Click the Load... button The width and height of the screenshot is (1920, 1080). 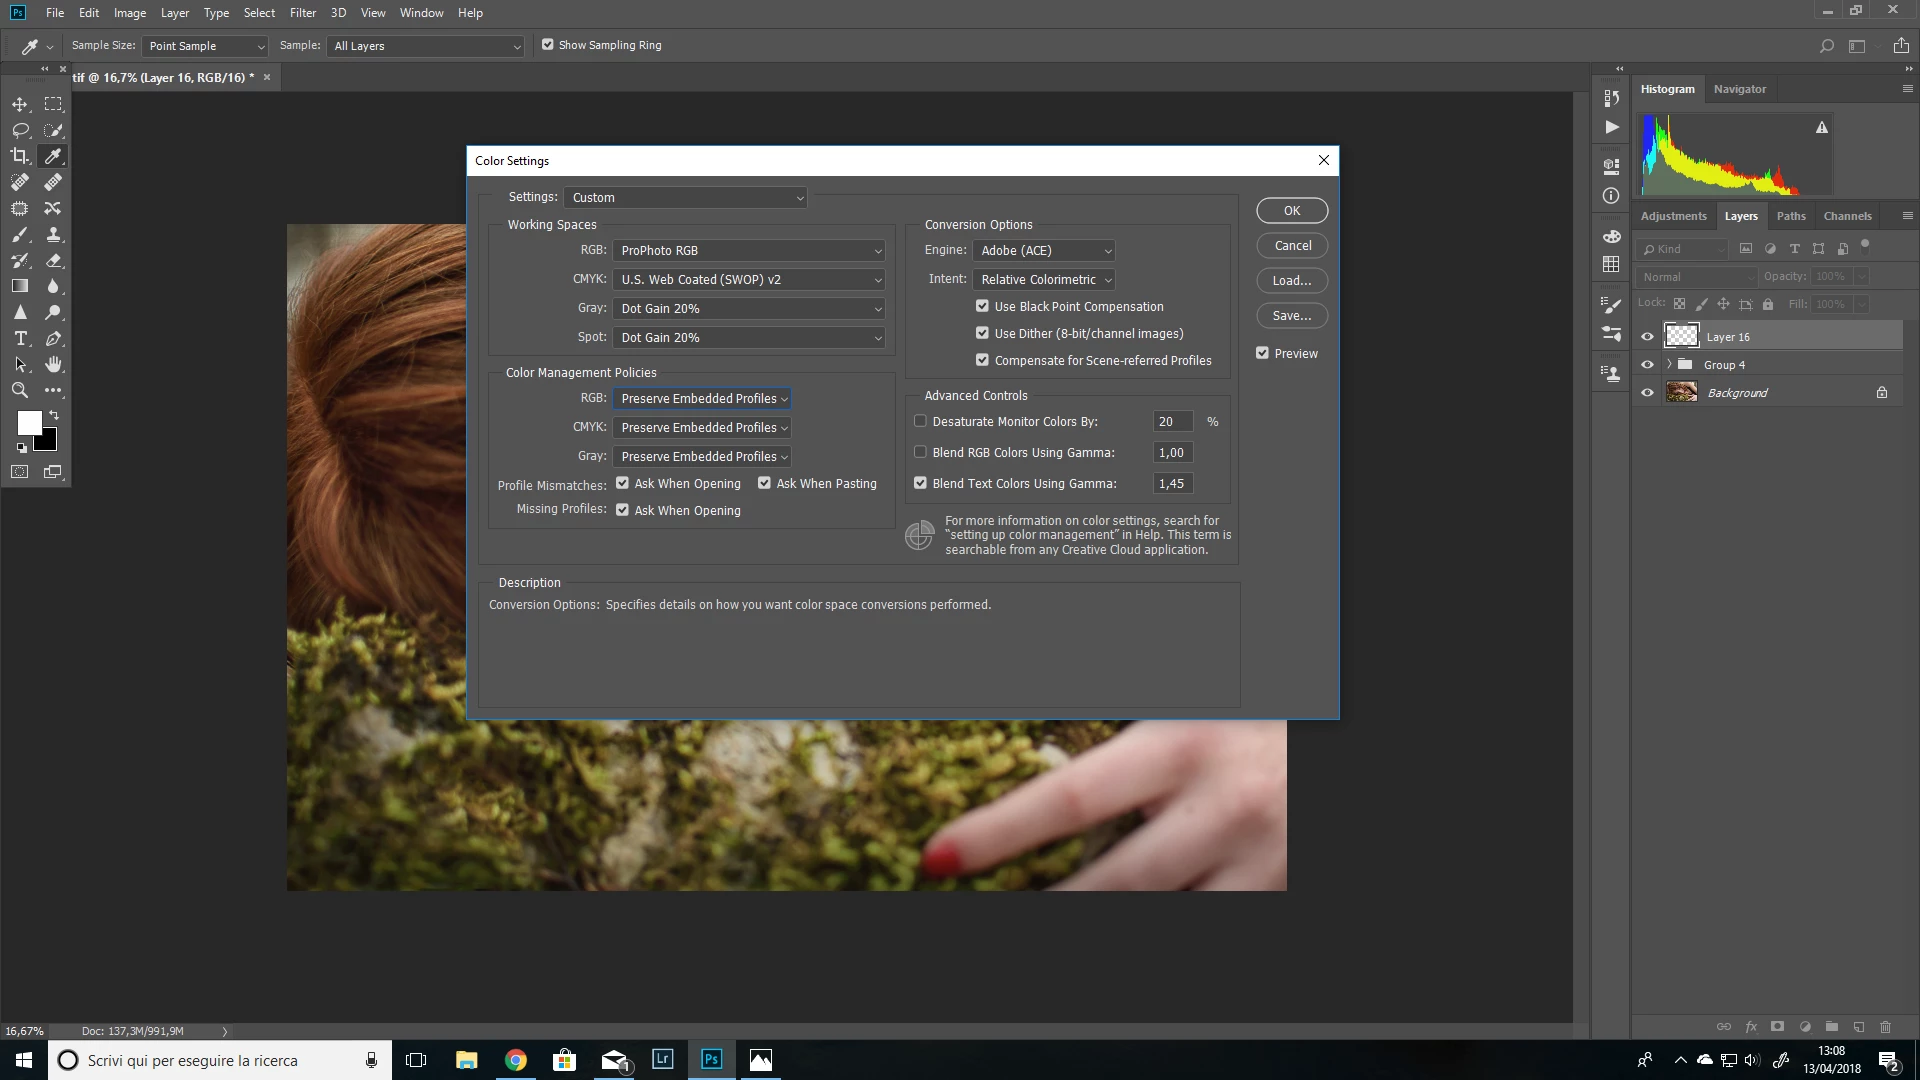pyautogui.click(x=1291, y=281)
